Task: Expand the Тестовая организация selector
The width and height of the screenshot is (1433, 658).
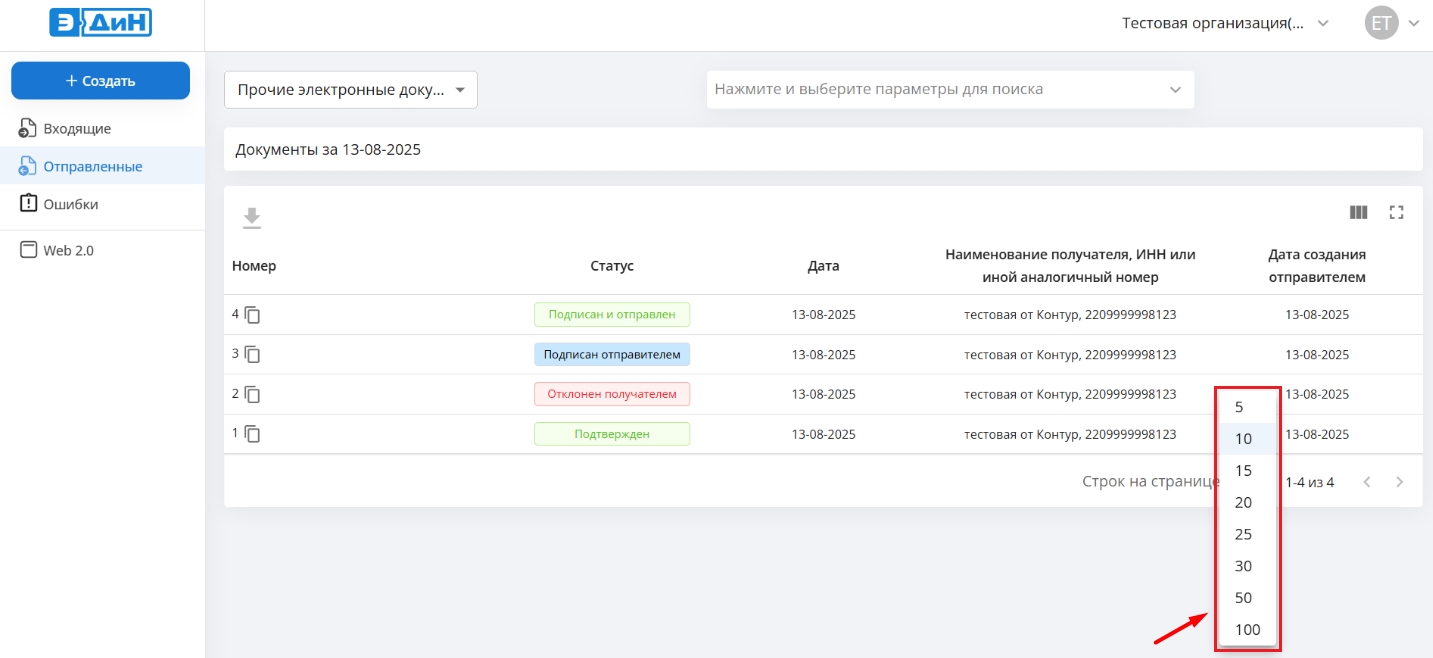Action: tap(1225, 24)
